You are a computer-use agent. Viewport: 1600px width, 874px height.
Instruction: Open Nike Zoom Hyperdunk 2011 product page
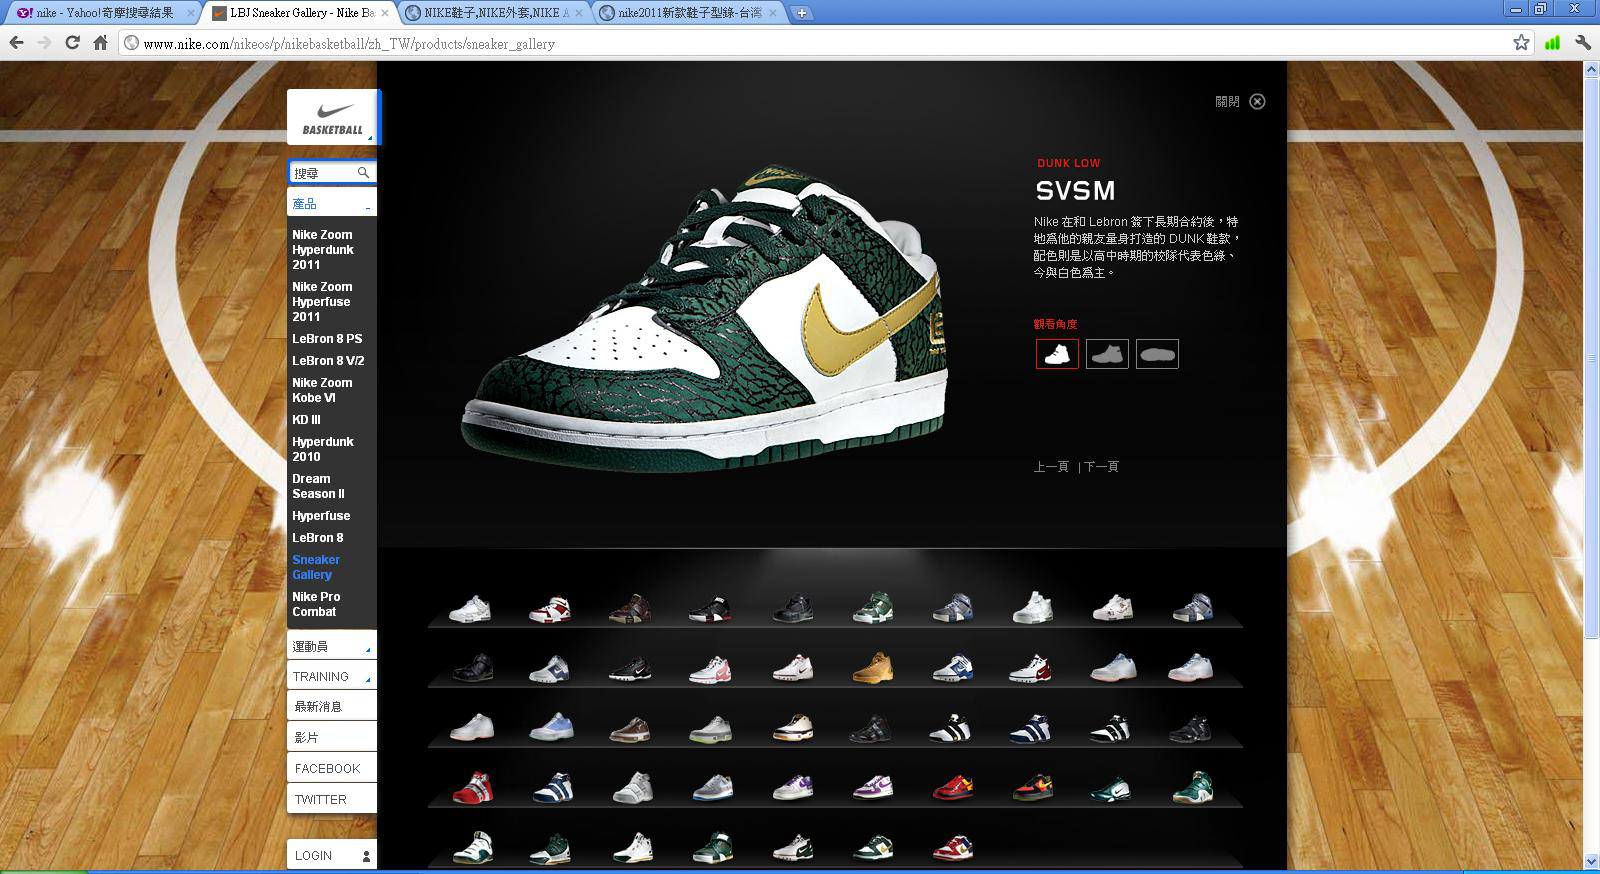[x=322, y=250]
